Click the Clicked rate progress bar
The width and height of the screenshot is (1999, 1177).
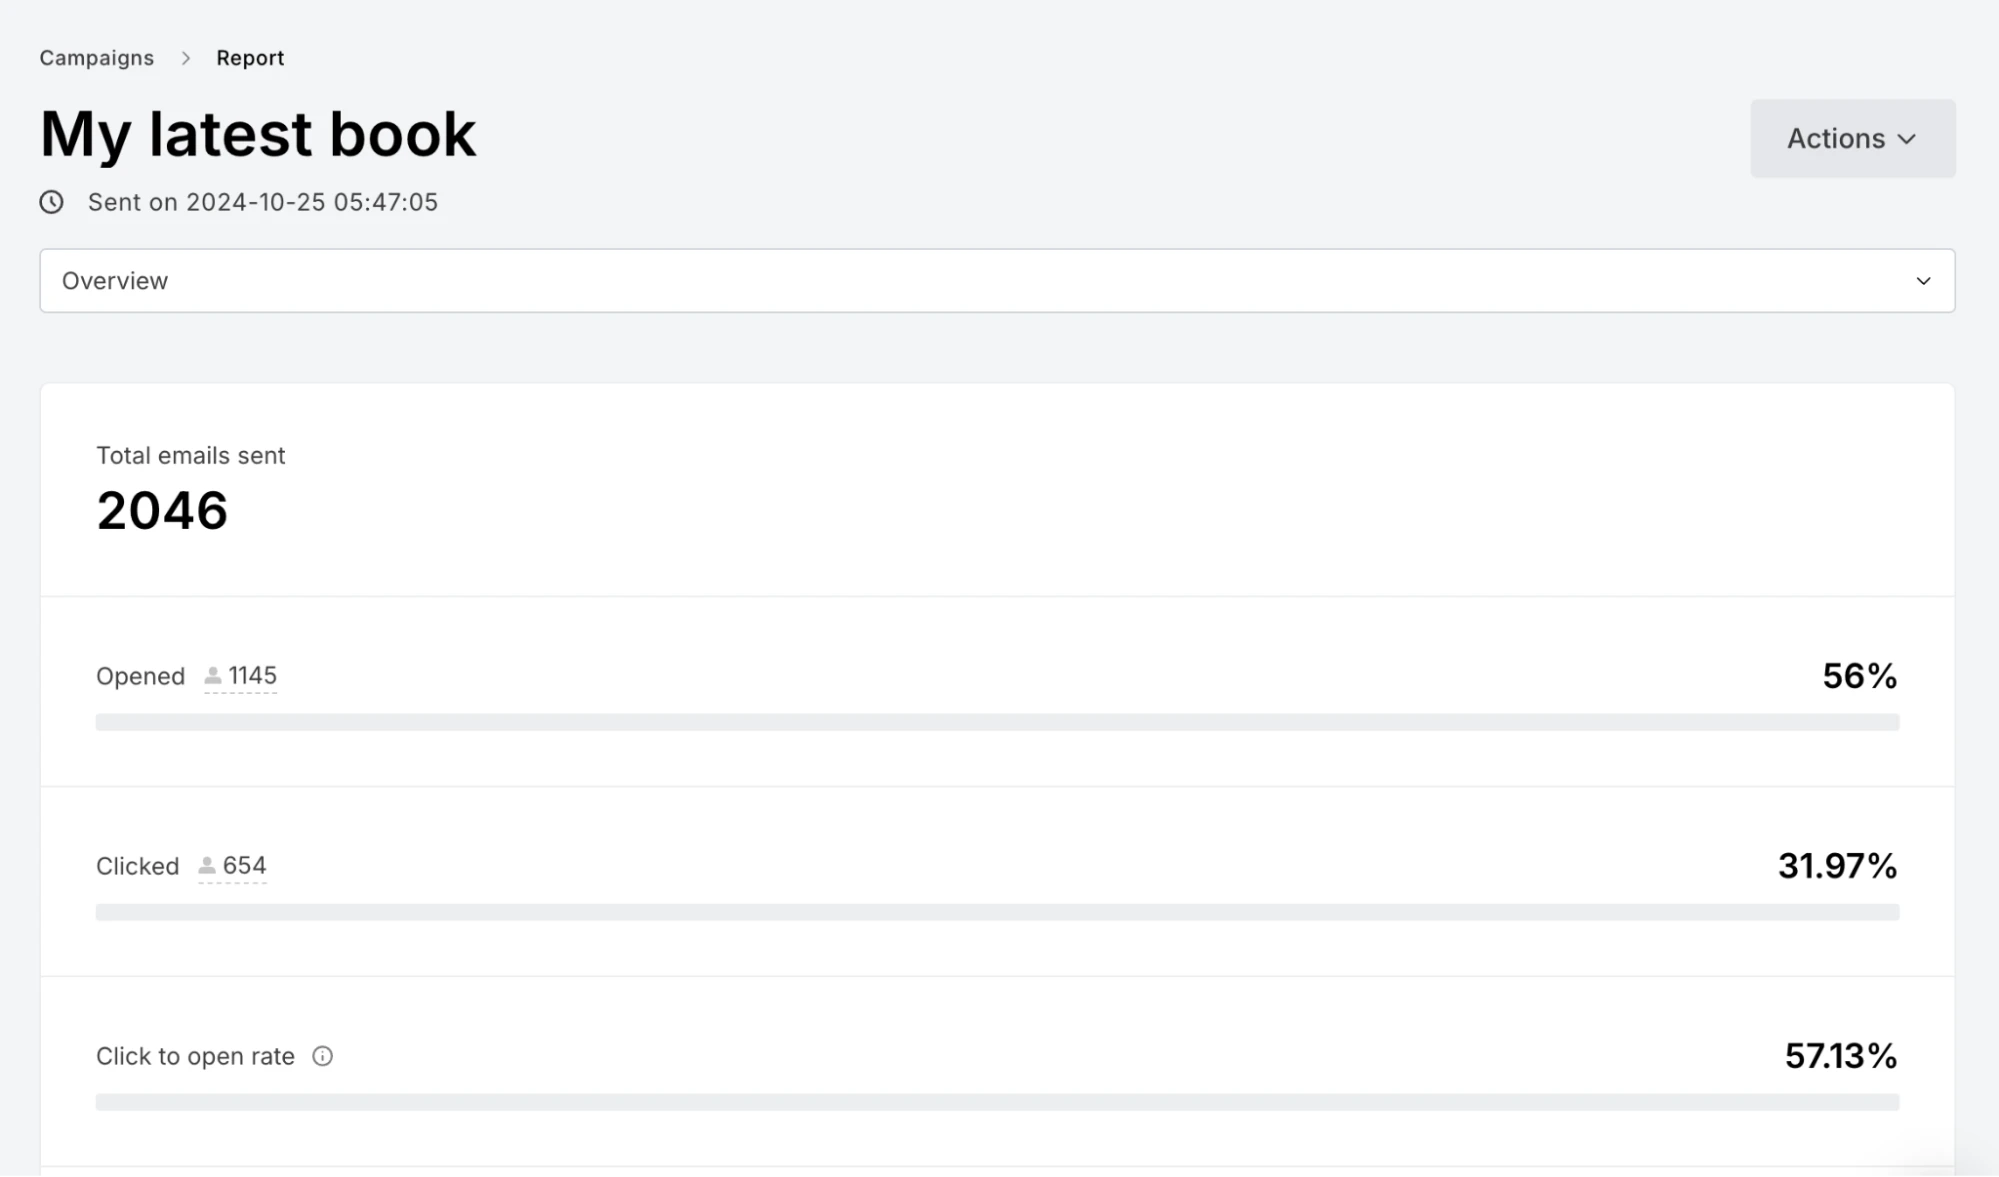coord(996,912)
